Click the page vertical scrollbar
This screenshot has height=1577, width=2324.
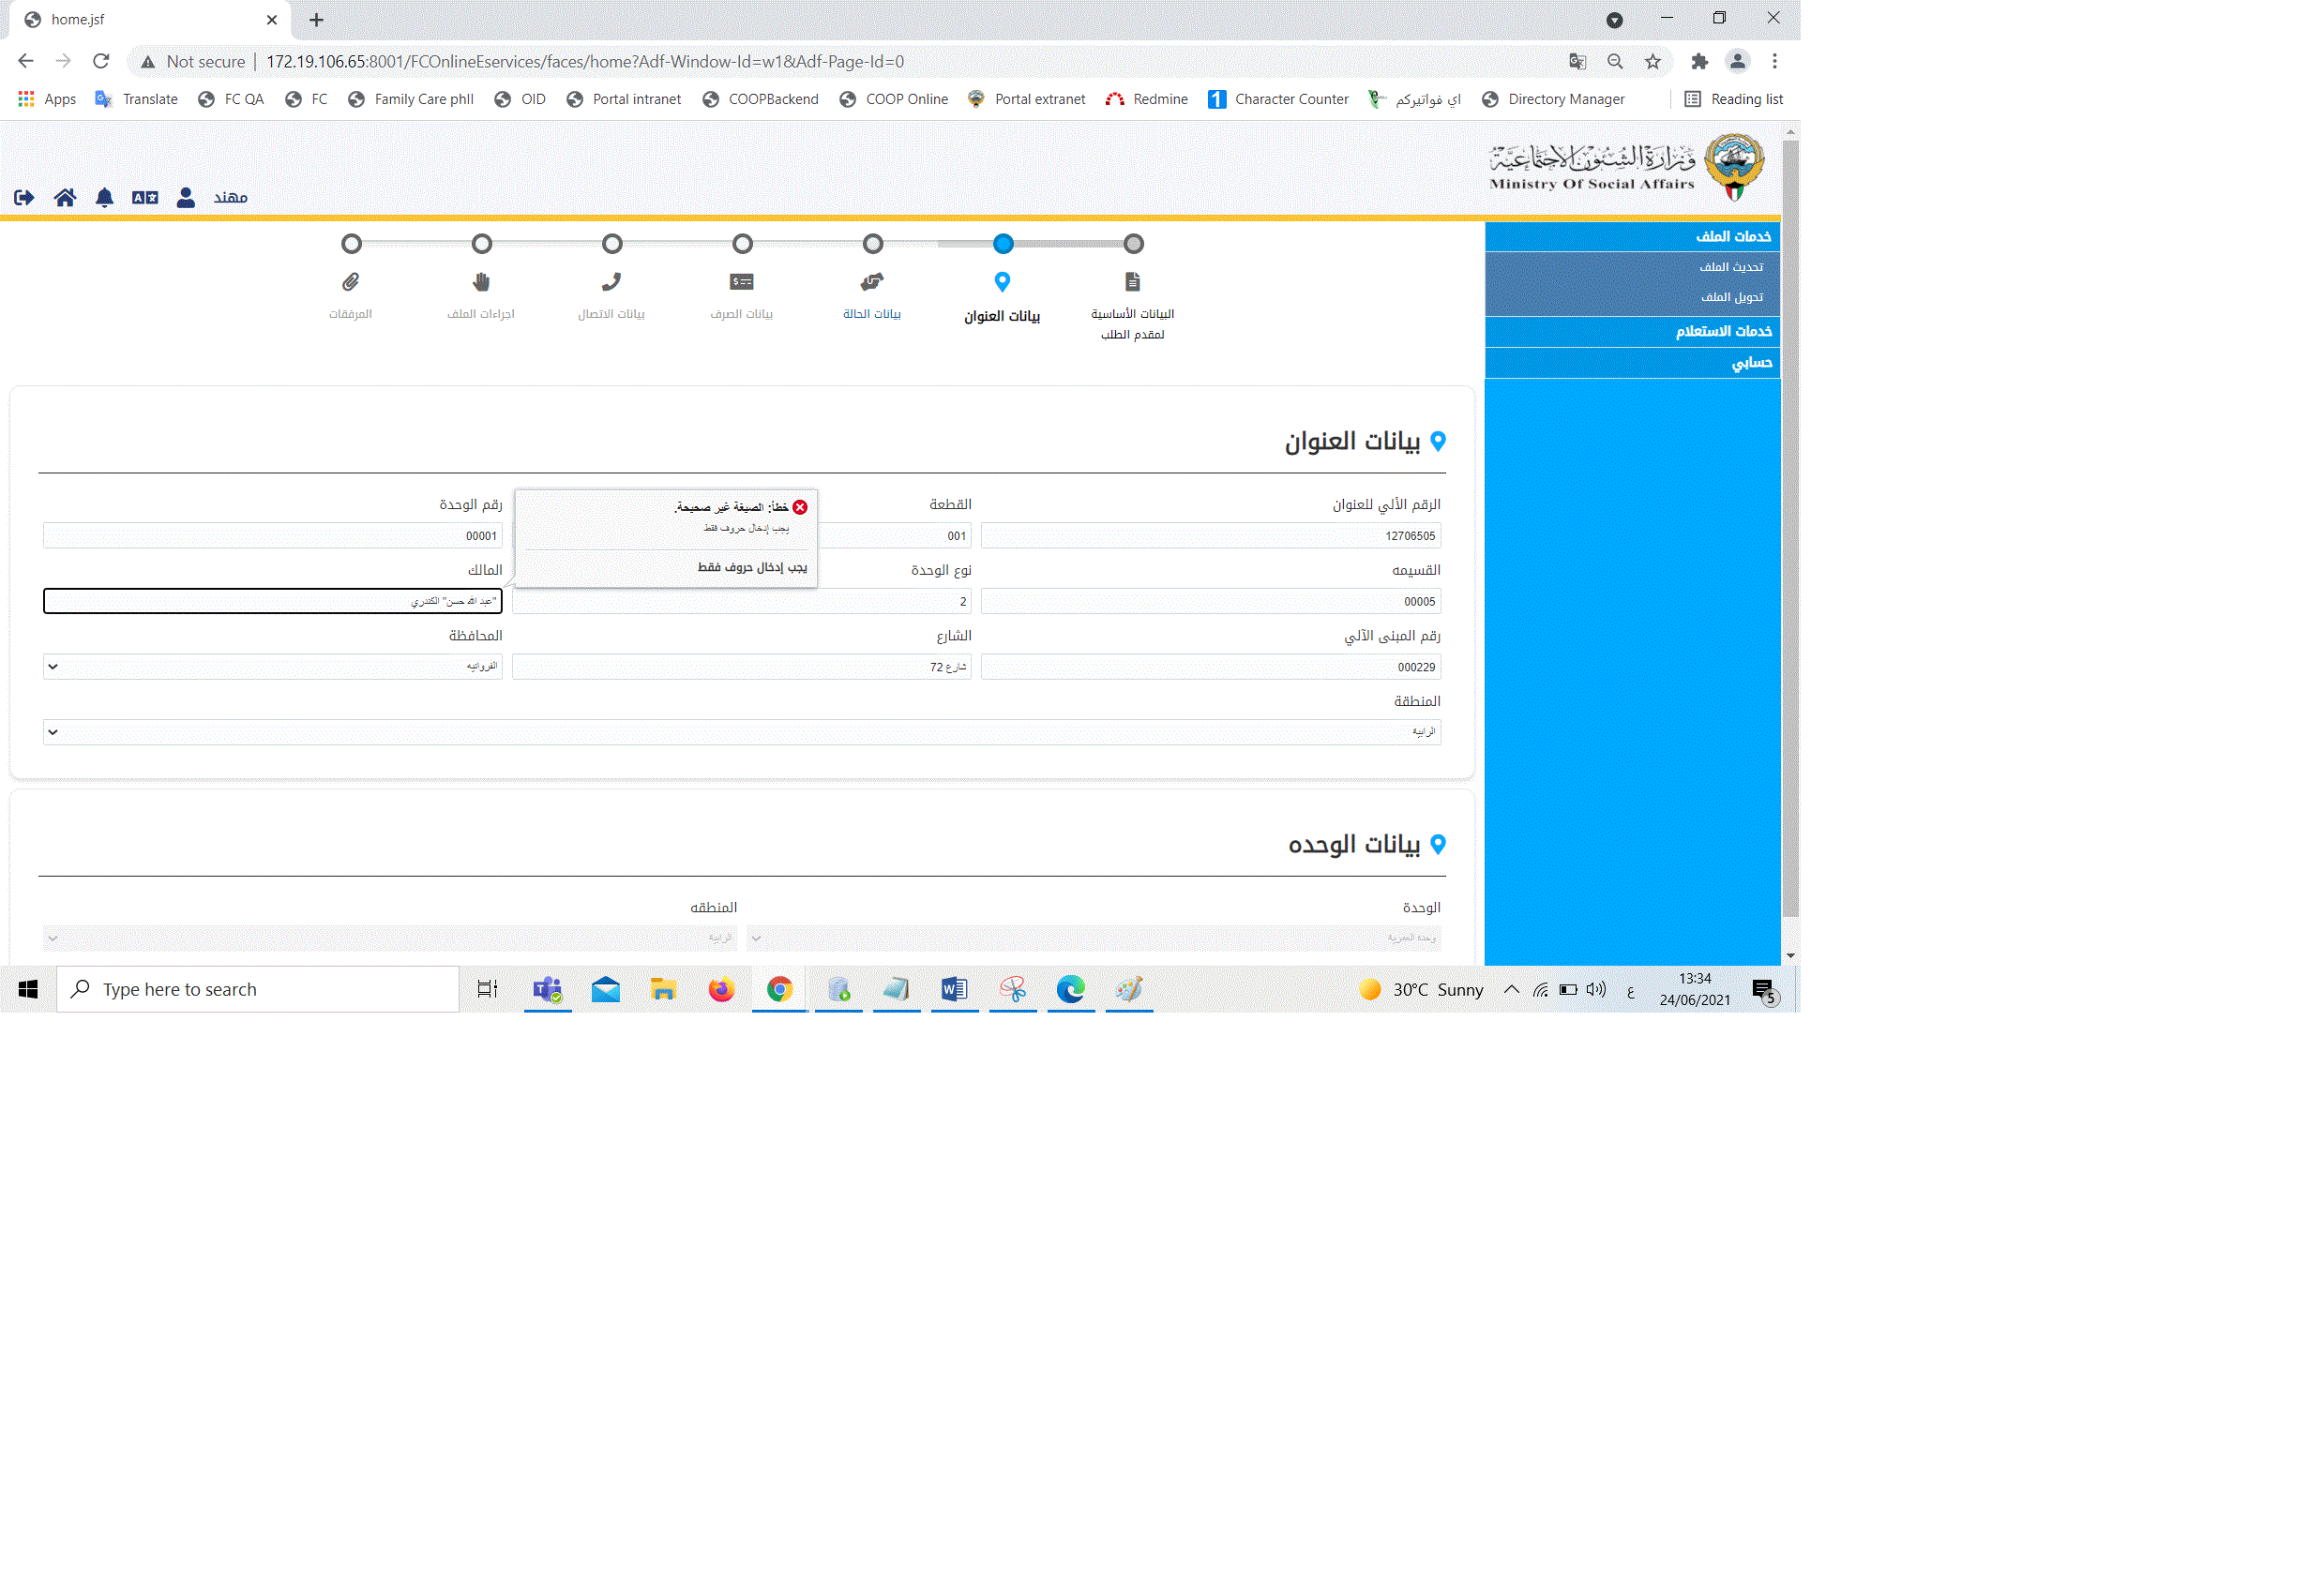pyautogui.click(x=1791, y=530)
